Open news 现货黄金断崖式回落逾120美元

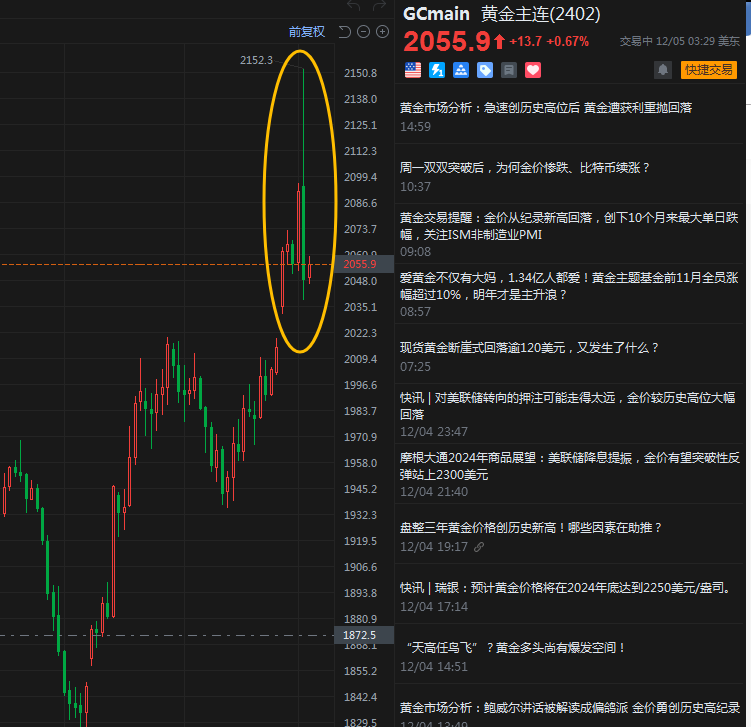(x=529, y=348)
